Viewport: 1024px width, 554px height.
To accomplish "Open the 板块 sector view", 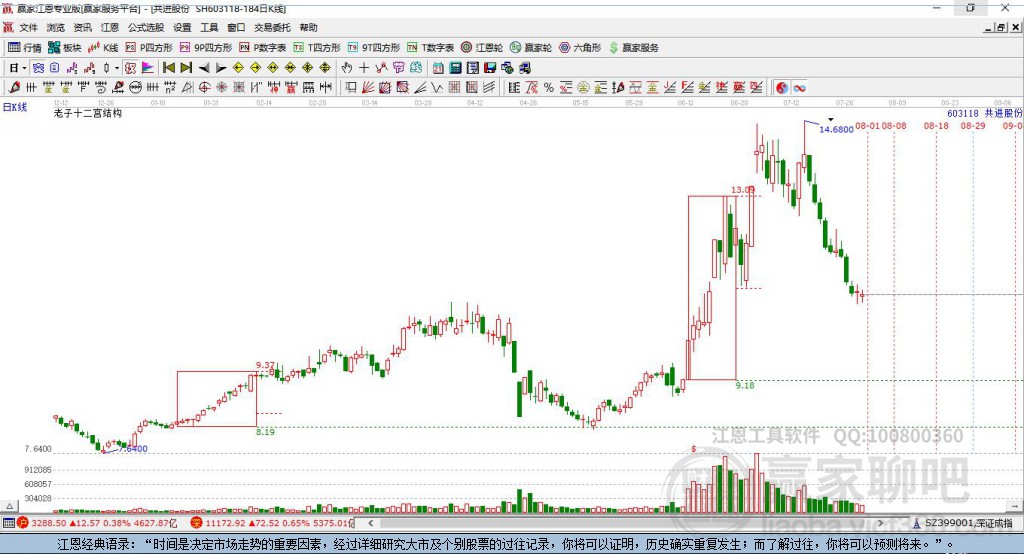I will coord(64,48).
